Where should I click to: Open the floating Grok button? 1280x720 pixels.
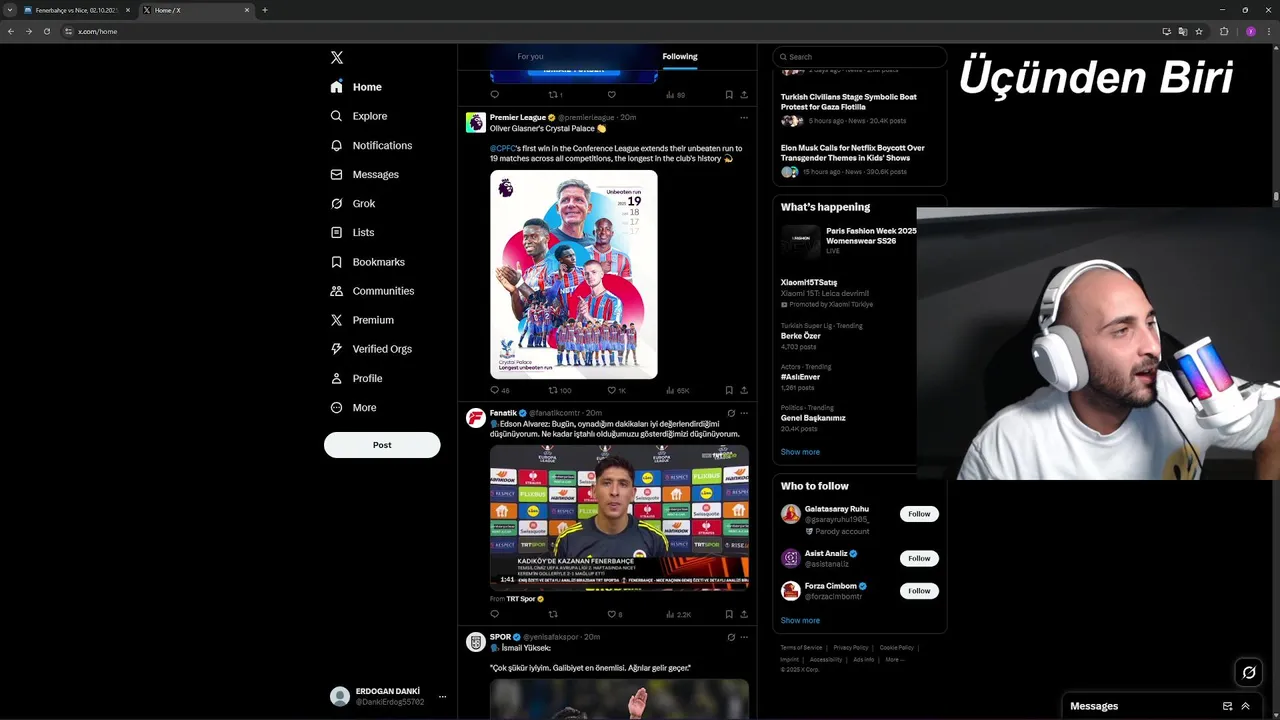[x=1249, y=673]
